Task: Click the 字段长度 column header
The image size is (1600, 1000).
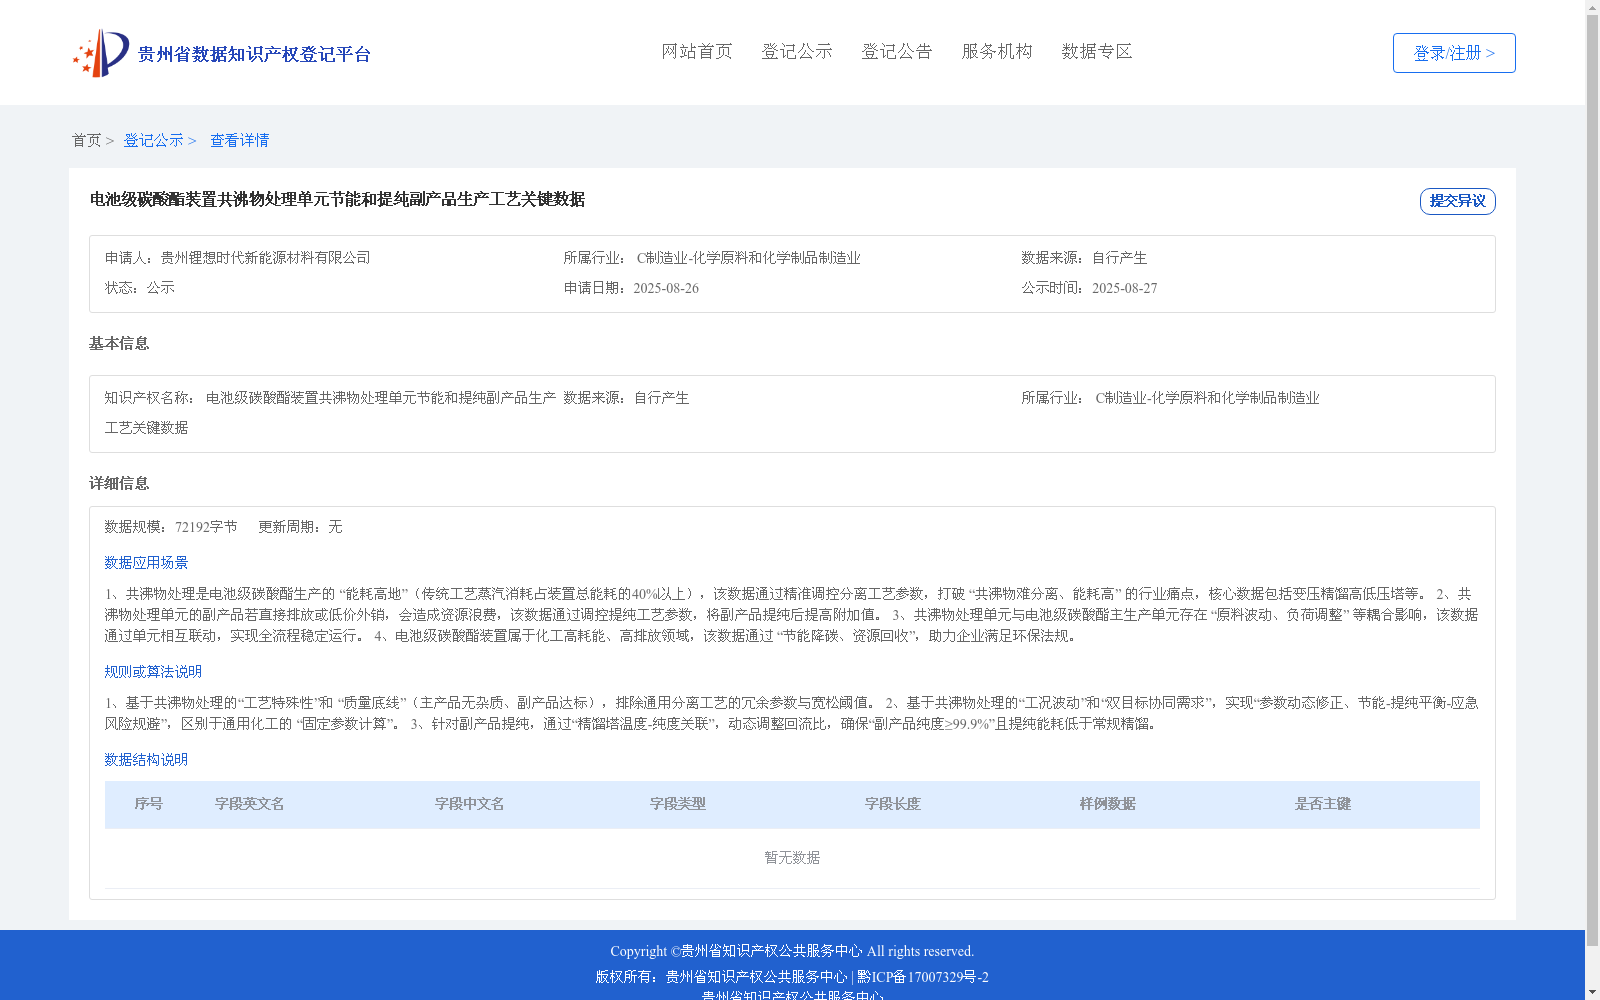Action: 893,804
